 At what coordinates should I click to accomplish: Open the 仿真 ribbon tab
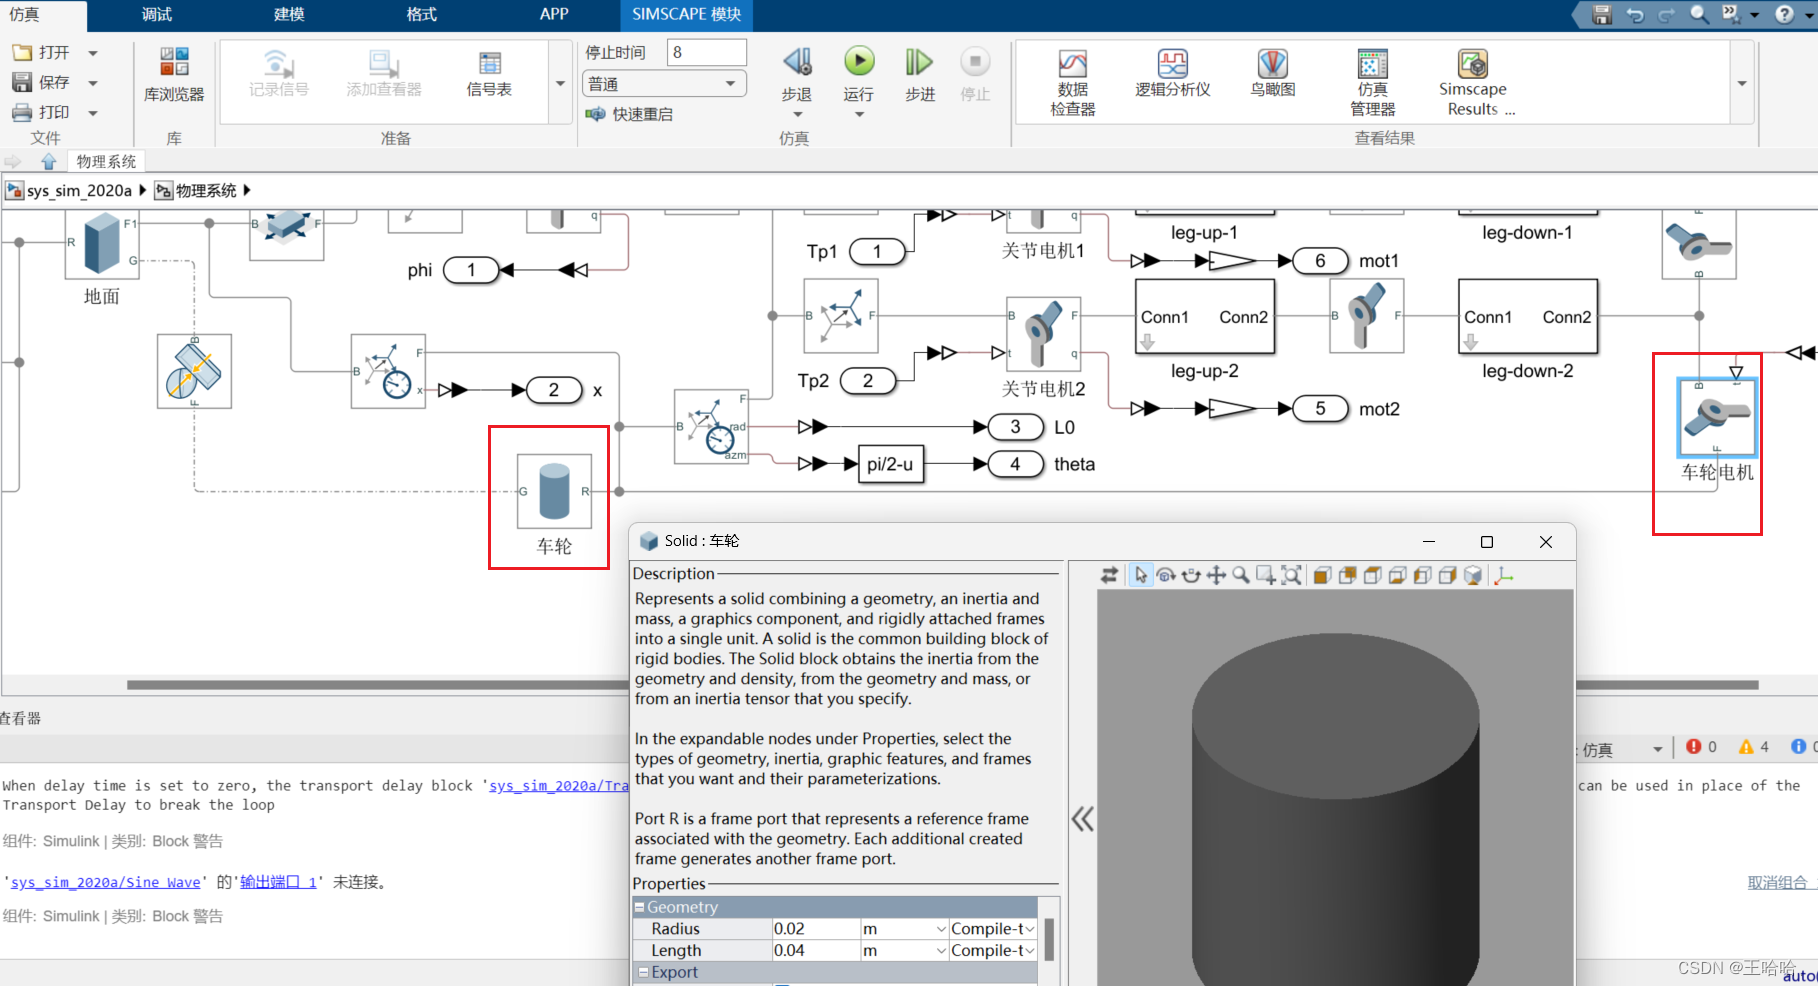click(x=24, y=14)
